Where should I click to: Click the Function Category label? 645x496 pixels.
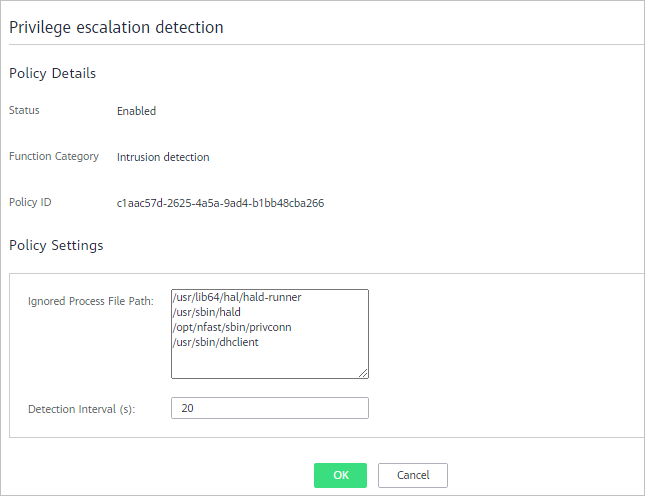pyautogui.click(x=54, y=156)
